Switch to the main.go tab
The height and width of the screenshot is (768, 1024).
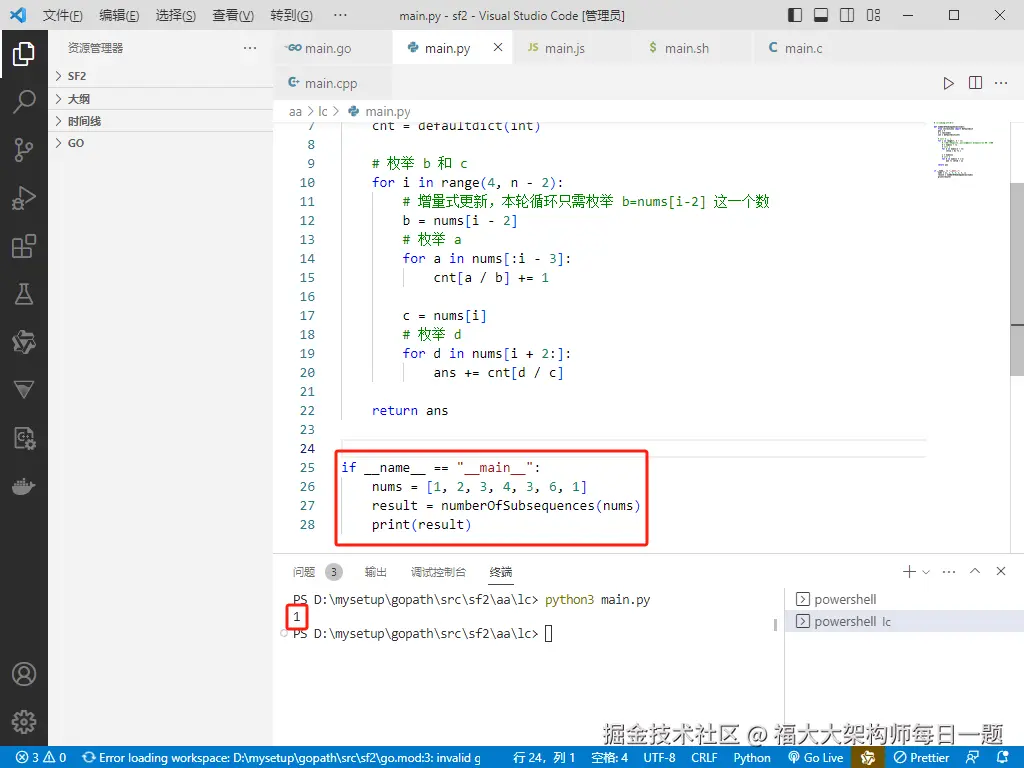[333, 48]
